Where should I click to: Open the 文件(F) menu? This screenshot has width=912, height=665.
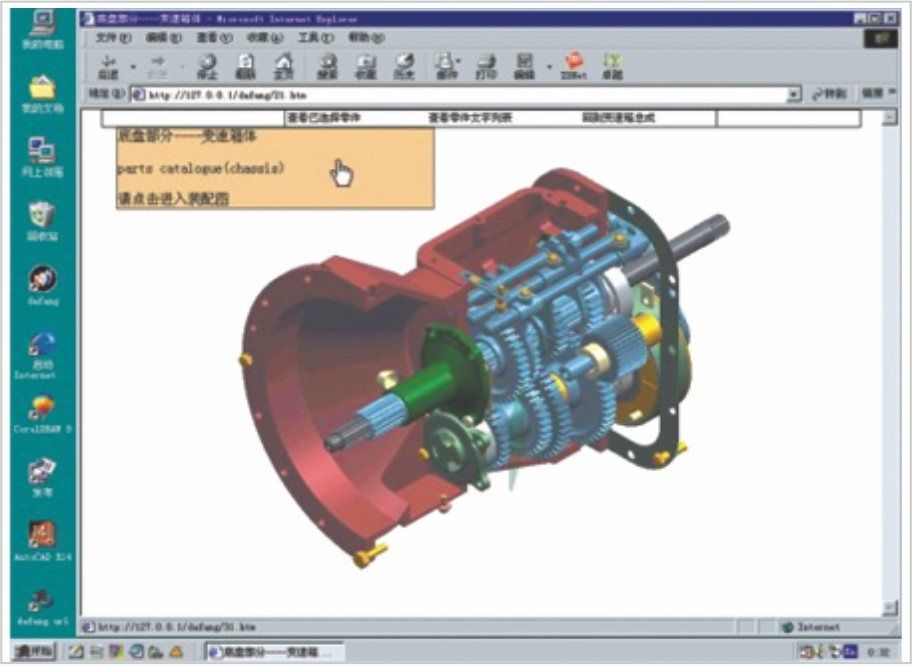click(x=112, y=38)
